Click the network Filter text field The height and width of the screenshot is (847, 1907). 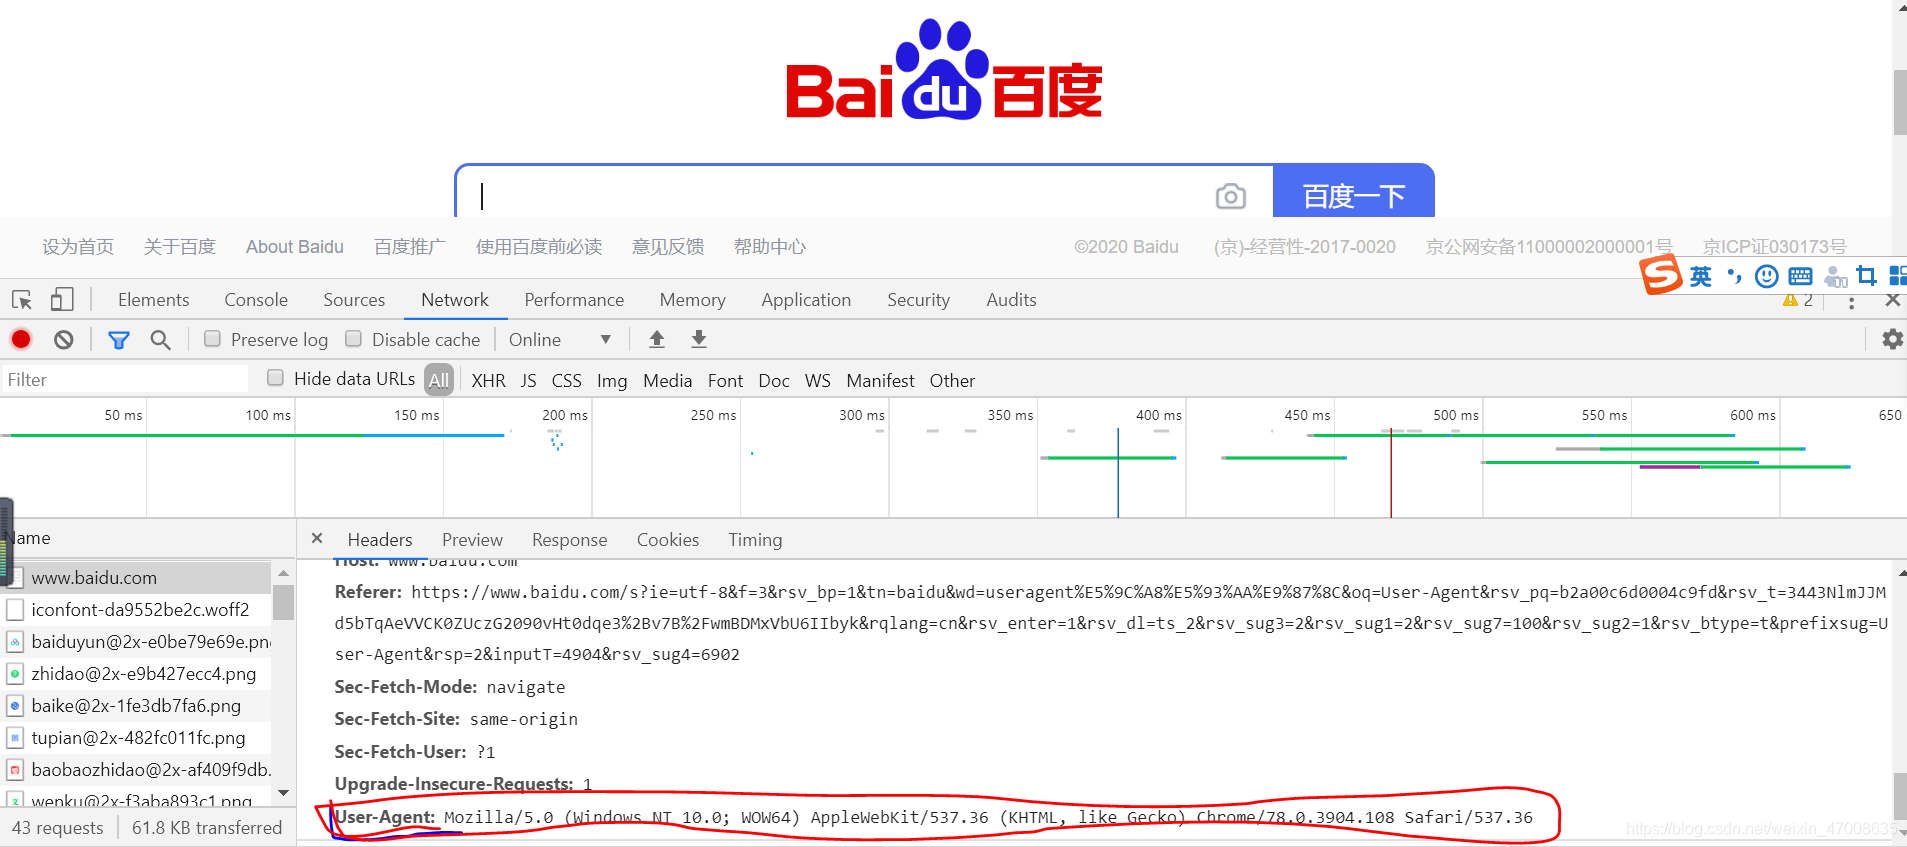click(124, 379)
